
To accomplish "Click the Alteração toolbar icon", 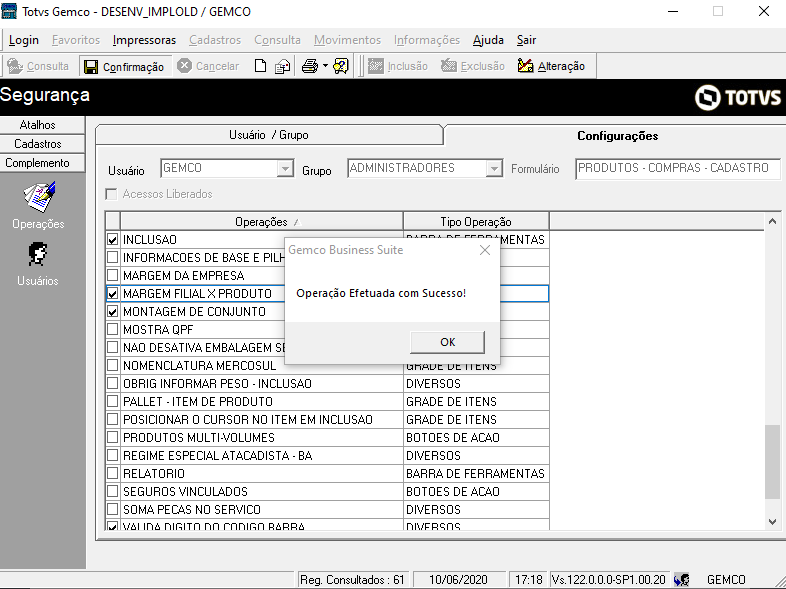I will pos(525,66).
